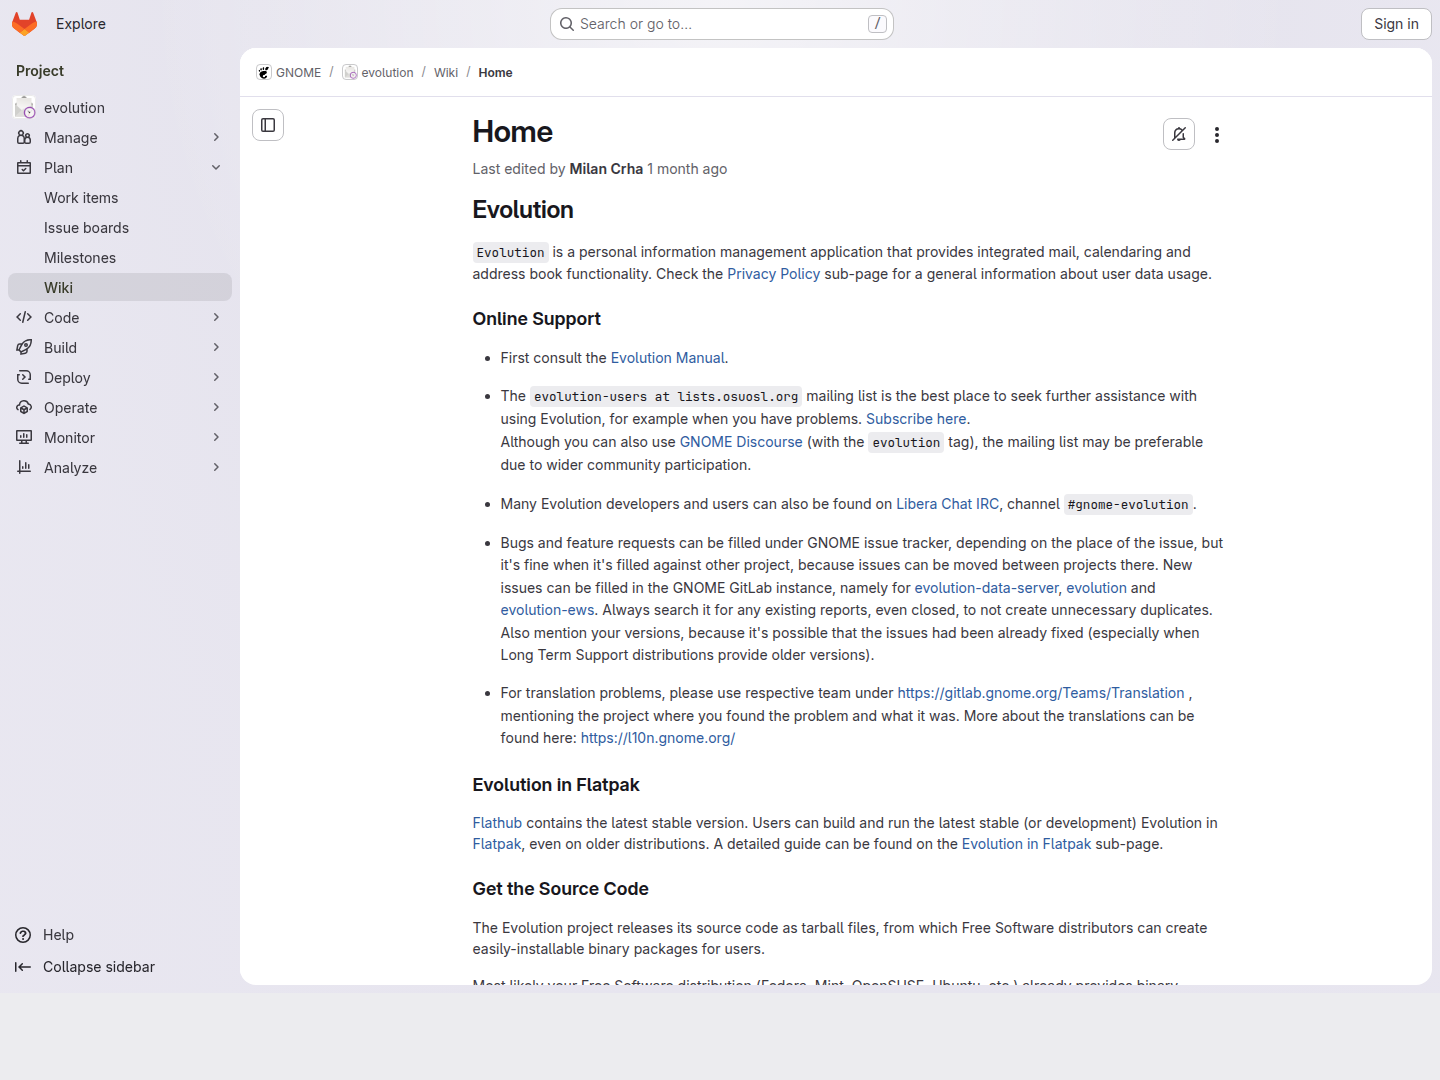Open the Evolution in Flatpak sub-page link
The image size is (1440, 1080).
tap(1026, 844)
